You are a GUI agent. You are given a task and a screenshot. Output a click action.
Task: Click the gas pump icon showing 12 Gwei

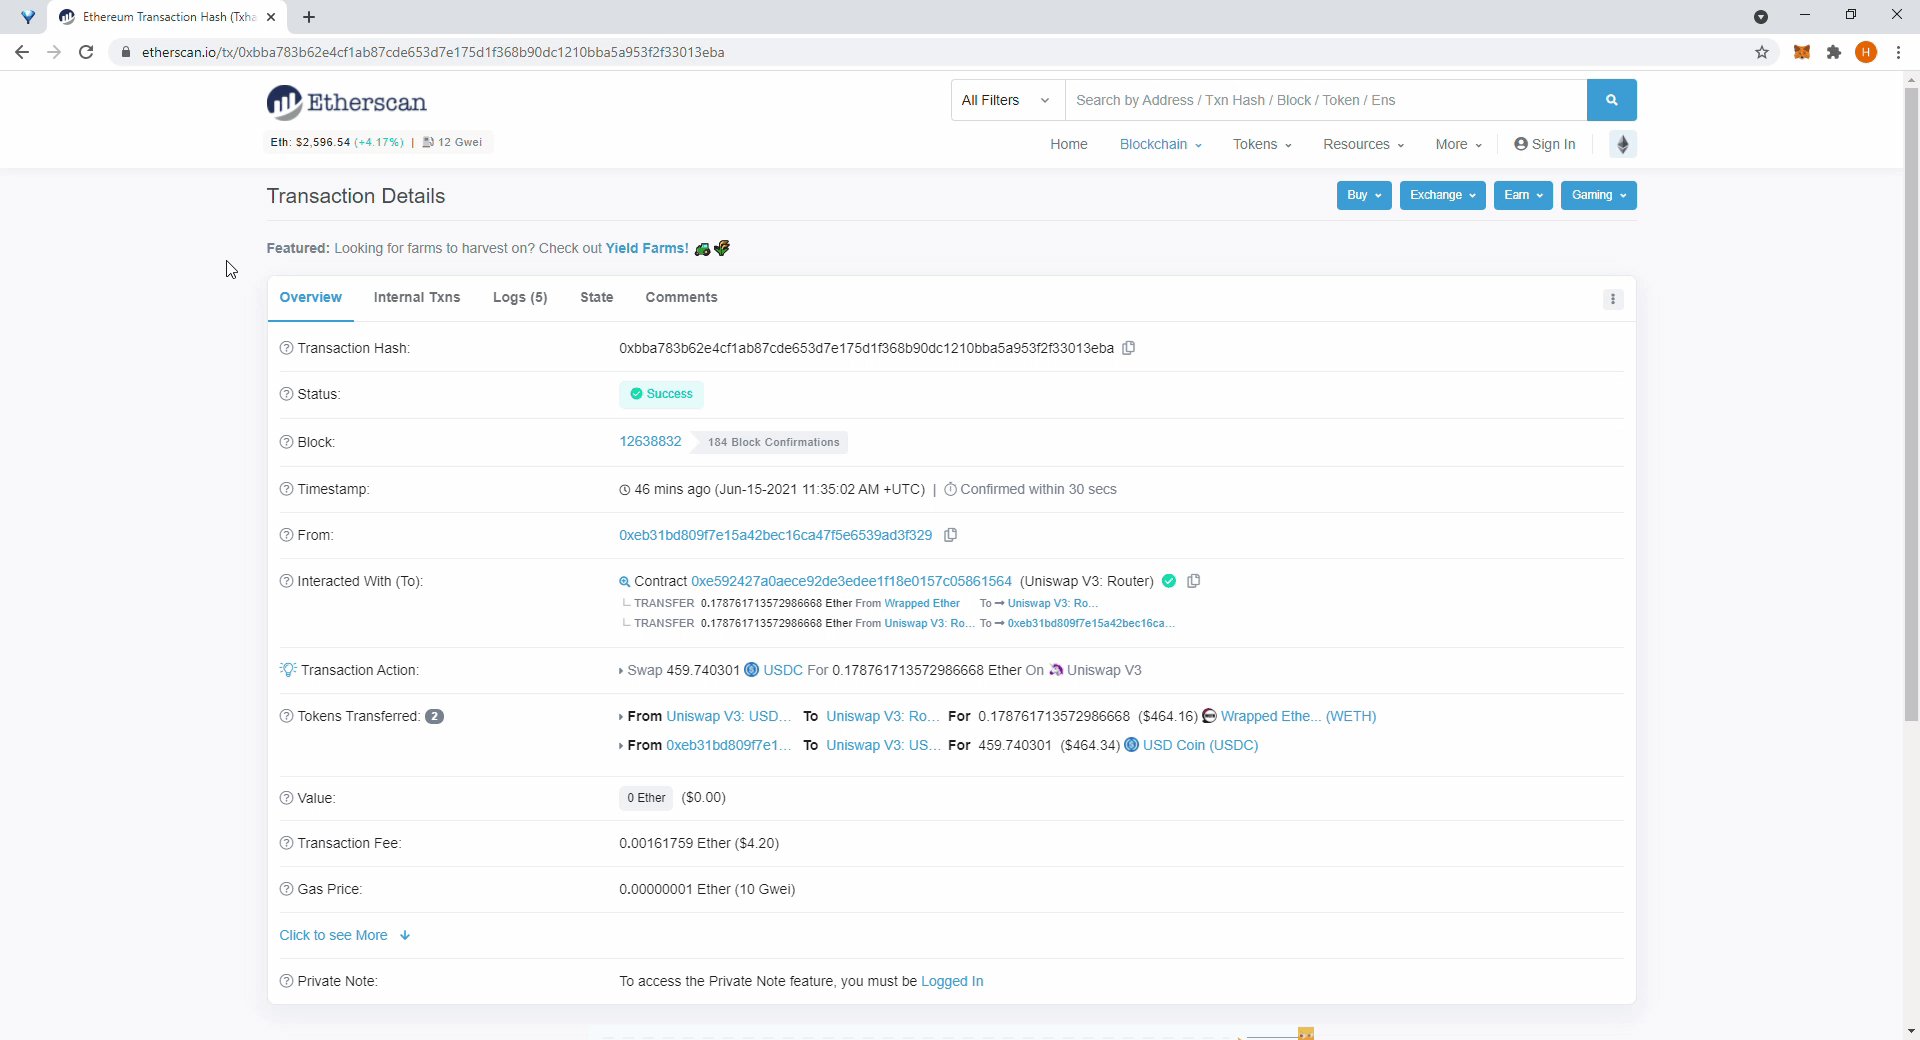tap(429, 142)
